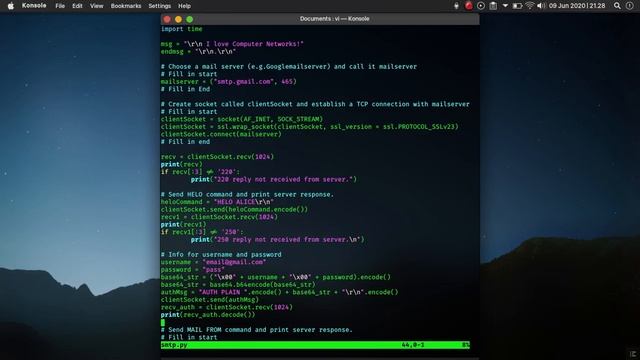Click the ssl.PROTOCOL_SSLv23 text
The image size is (640, 360).
(x=419, y=127)
